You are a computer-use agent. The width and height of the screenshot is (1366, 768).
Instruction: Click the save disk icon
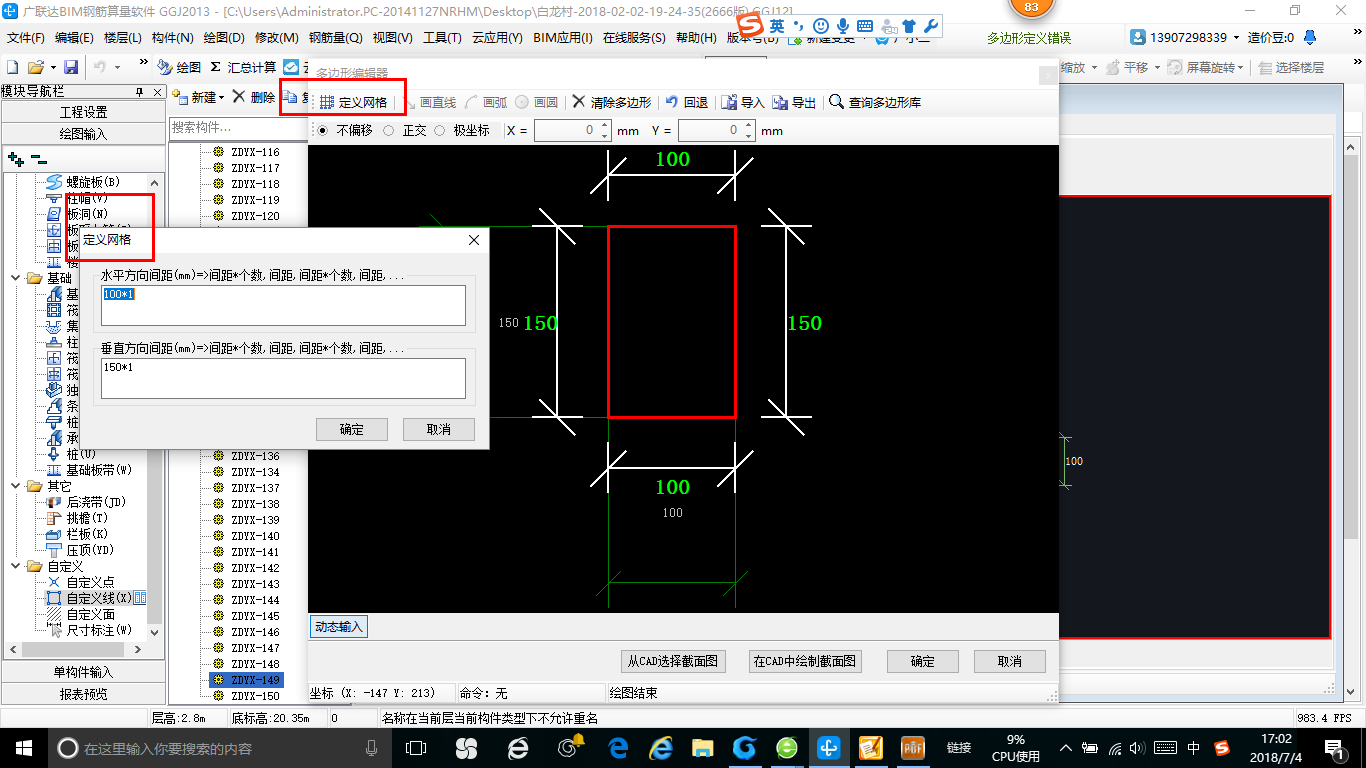pos(71,67)
